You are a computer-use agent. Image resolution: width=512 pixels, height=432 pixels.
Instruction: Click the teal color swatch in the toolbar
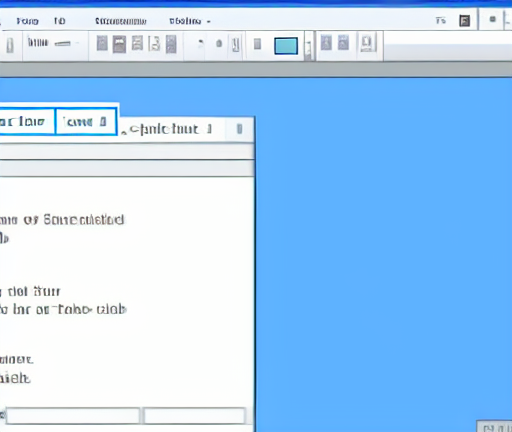coord(286,46)
